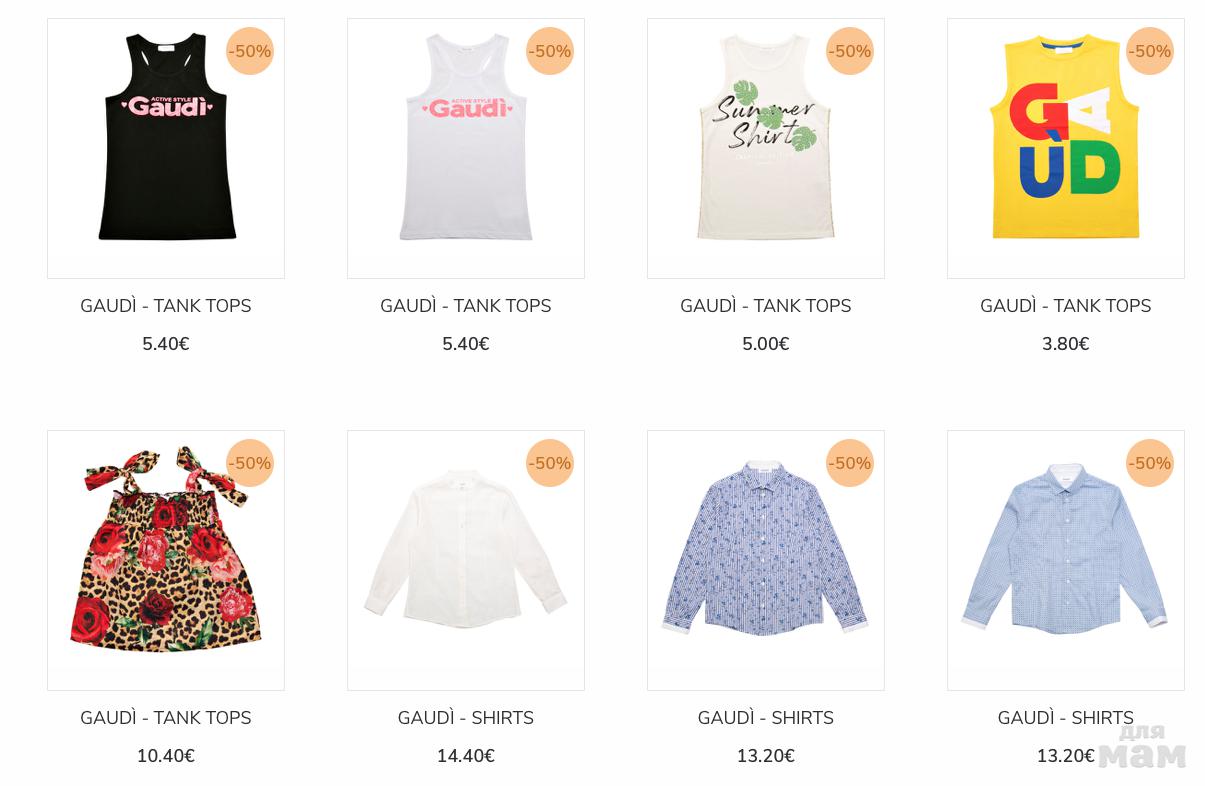Click the -50% badge on black tank top
Screen dimensions: 1205x786
point(250,51)
